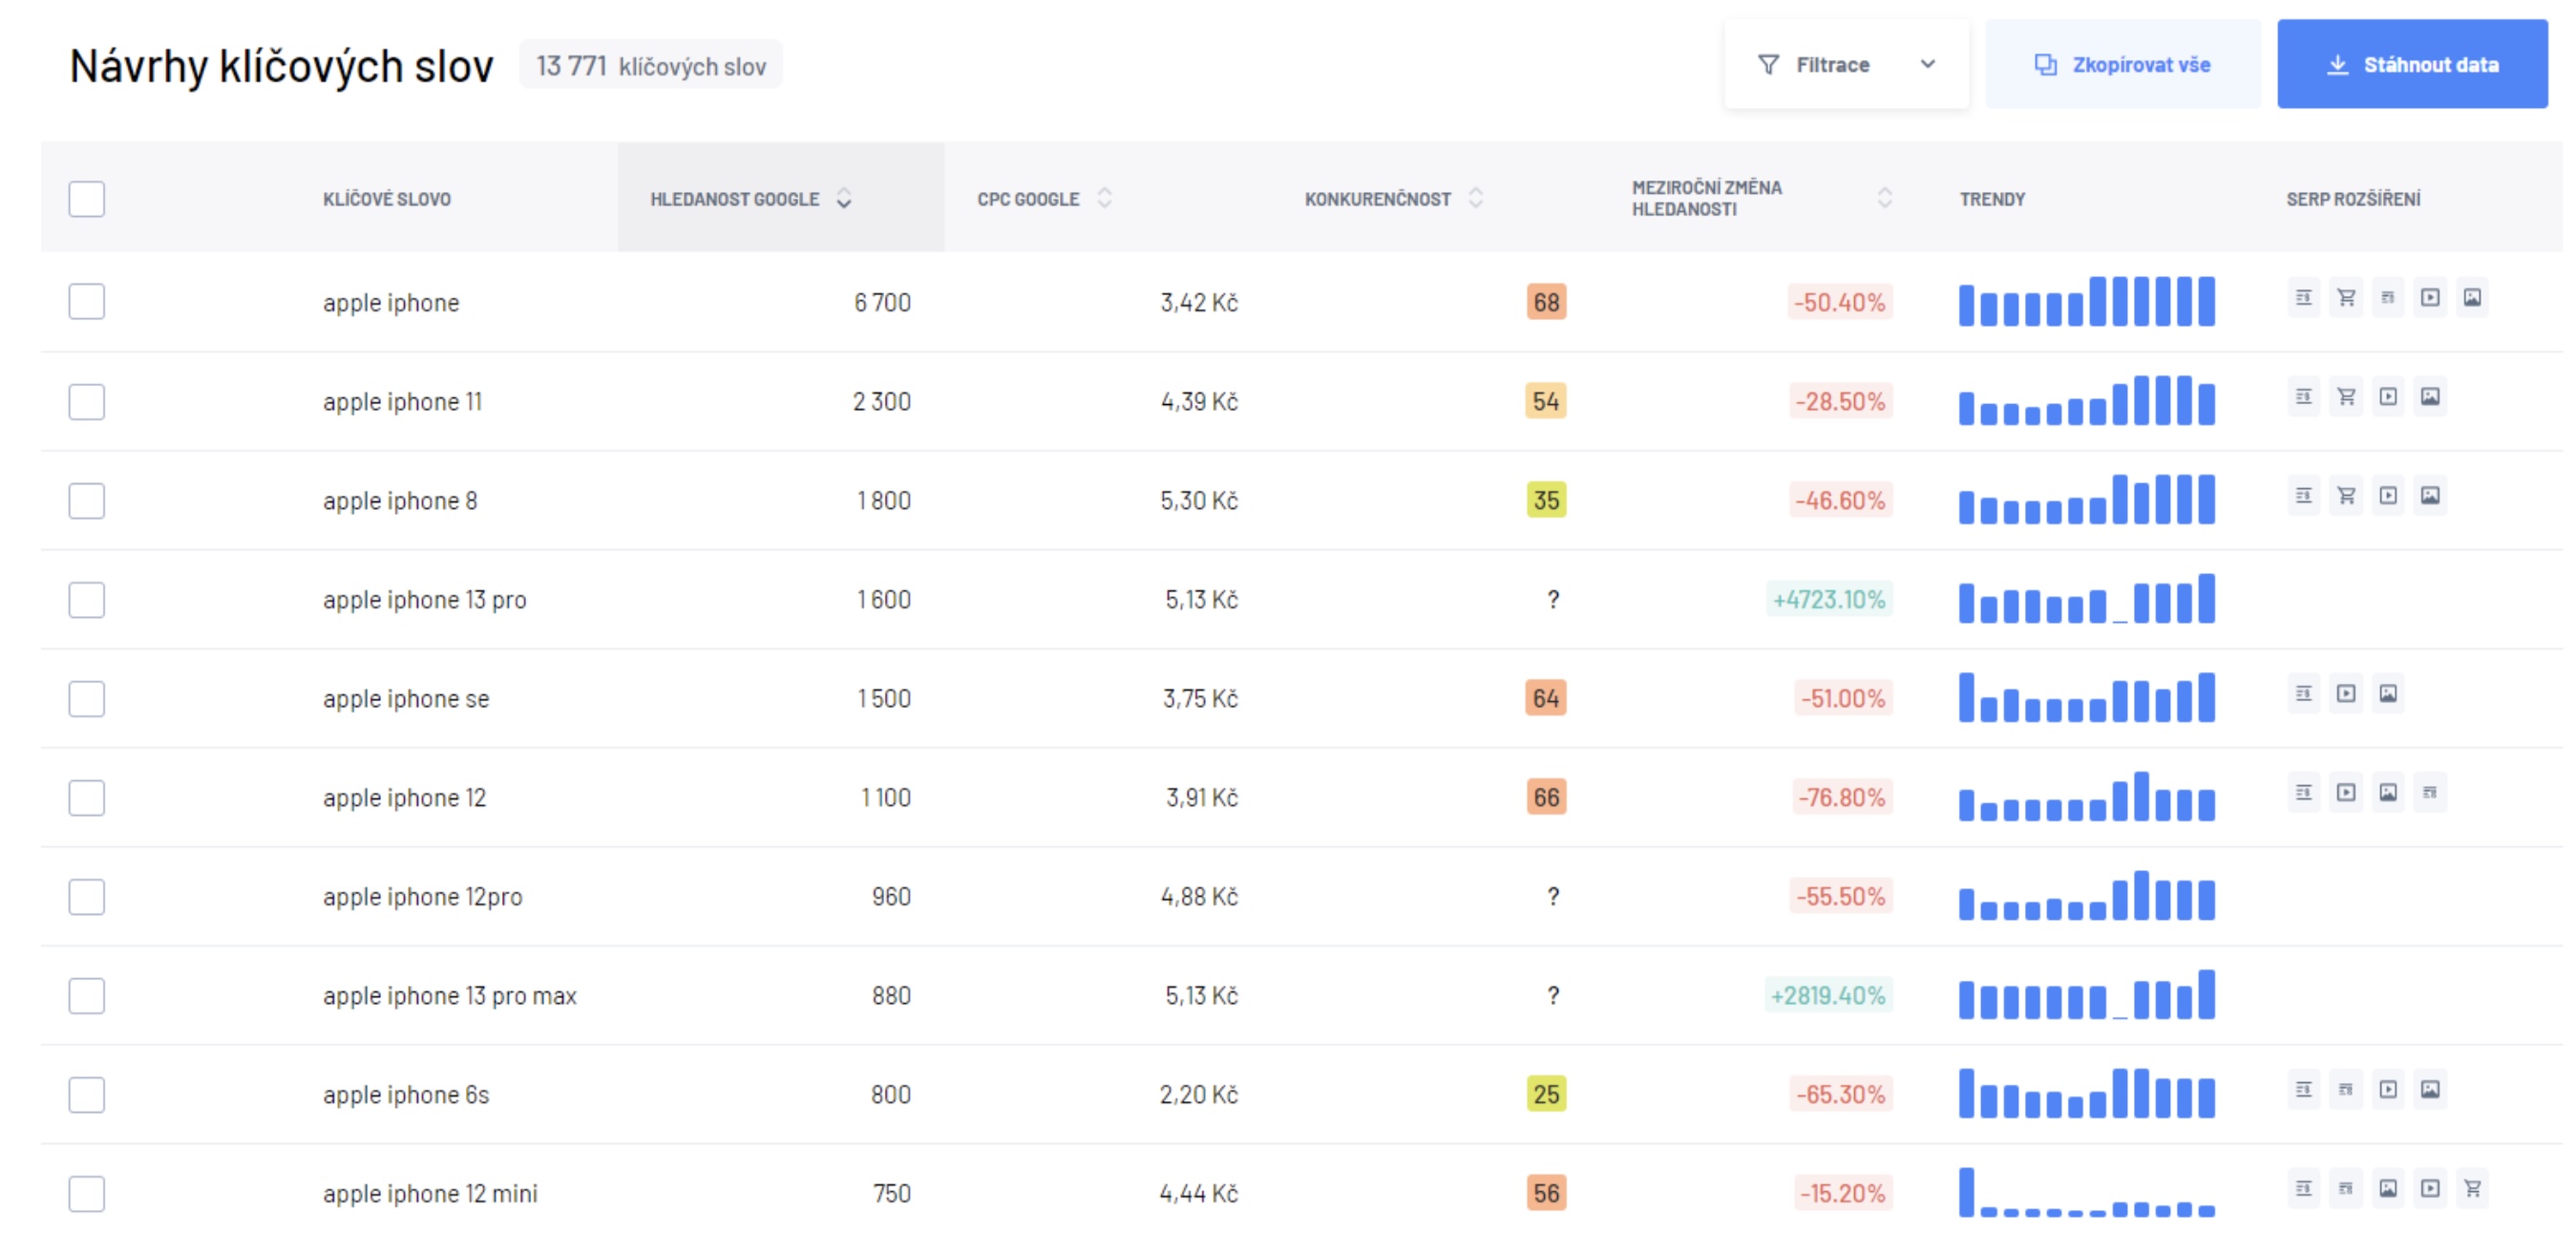Click the Konkurenčnost column header
The height and width of the screenshot is (1255, 2576).
pos(1377,199)
